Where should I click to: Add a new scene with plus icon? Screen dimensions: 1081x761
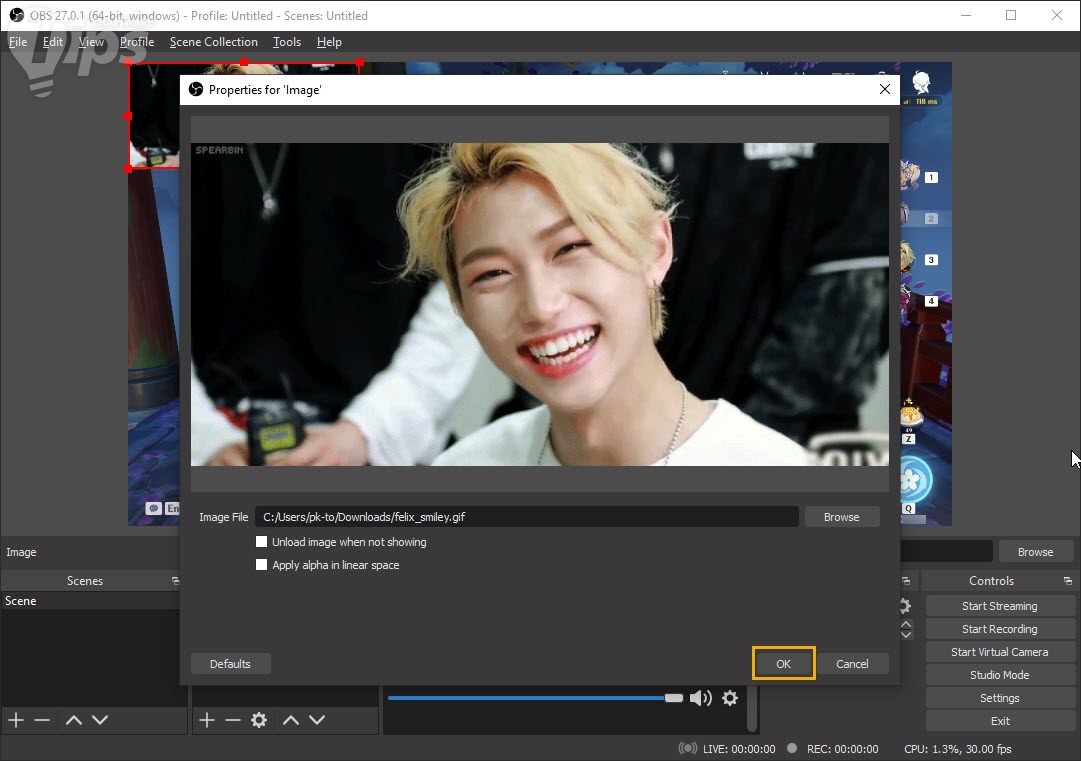coord(16,720)
